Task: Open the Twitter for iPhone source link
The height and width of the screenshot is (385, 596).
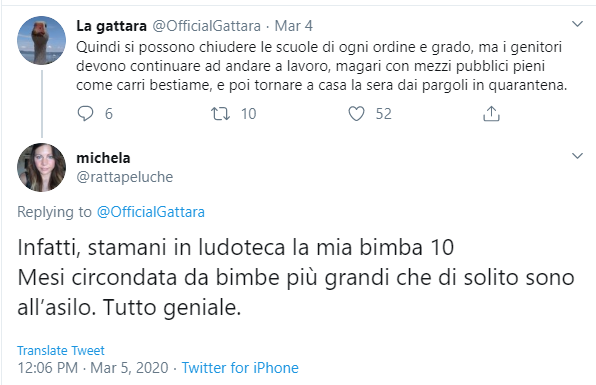Action: pos(240,368)
